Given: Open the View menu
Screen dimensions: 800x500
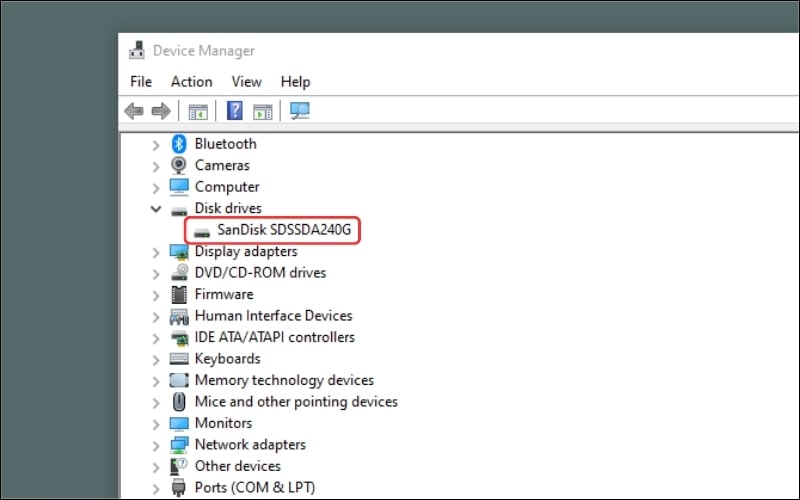Looking at the screenshot, I should (246, 82).
